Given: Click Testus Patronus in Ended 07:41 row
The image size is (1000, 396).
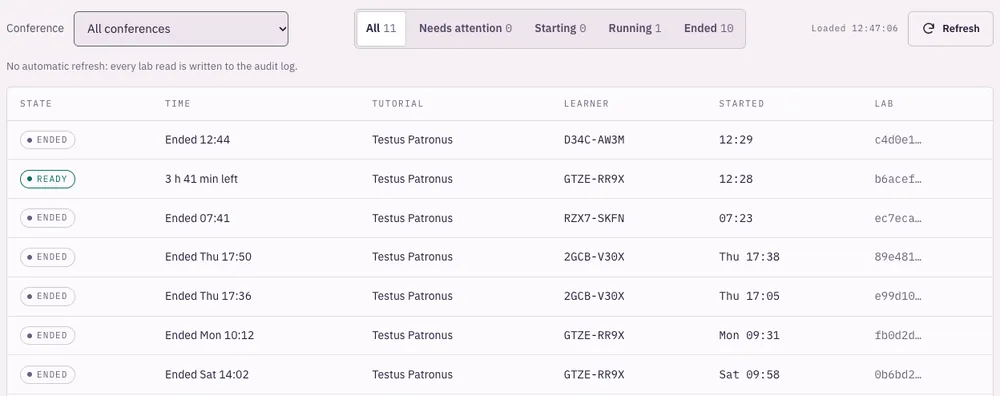Looking at the screenshot, I should [x=412, y=218].
